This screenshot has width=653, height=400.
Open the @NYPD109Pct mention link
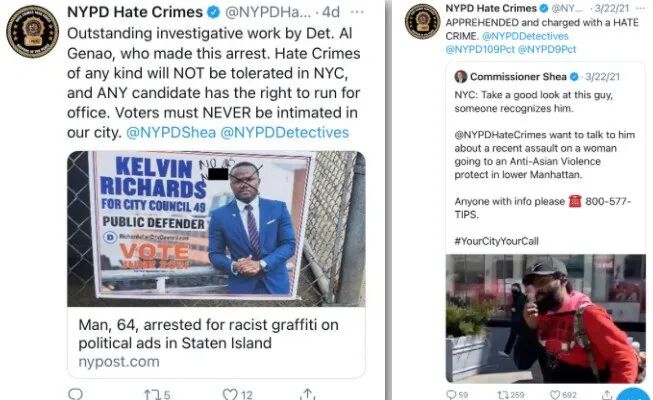pyautogui.click(x=480, y=50)
